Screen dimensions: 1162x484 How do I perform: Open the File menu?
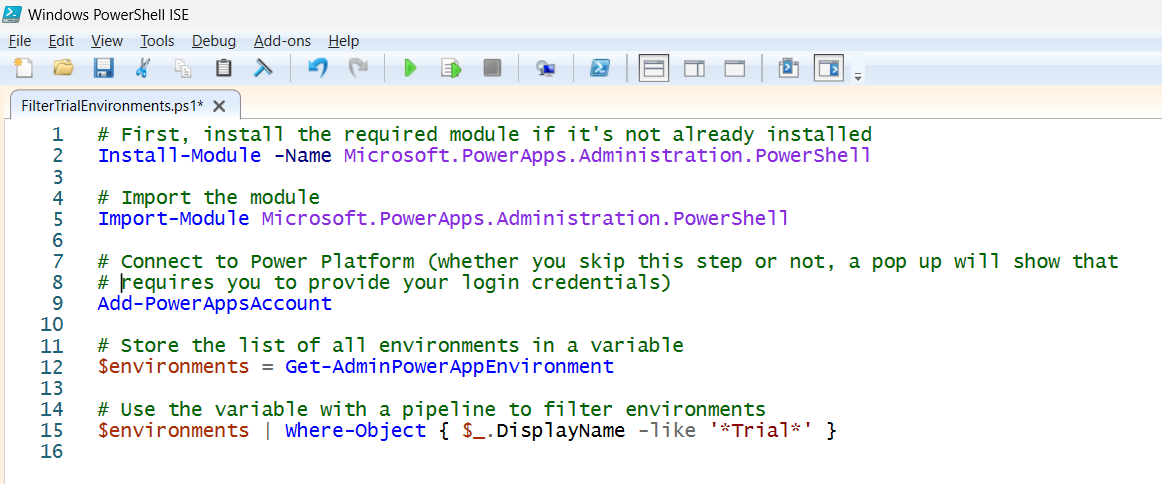(20, 41)
